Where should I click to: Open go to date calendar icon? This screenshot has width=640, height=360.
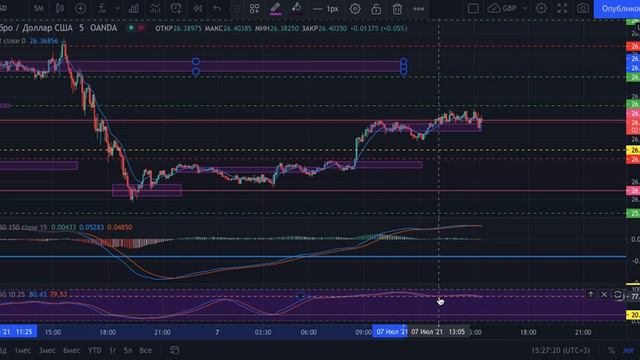(x=174, y=350)
